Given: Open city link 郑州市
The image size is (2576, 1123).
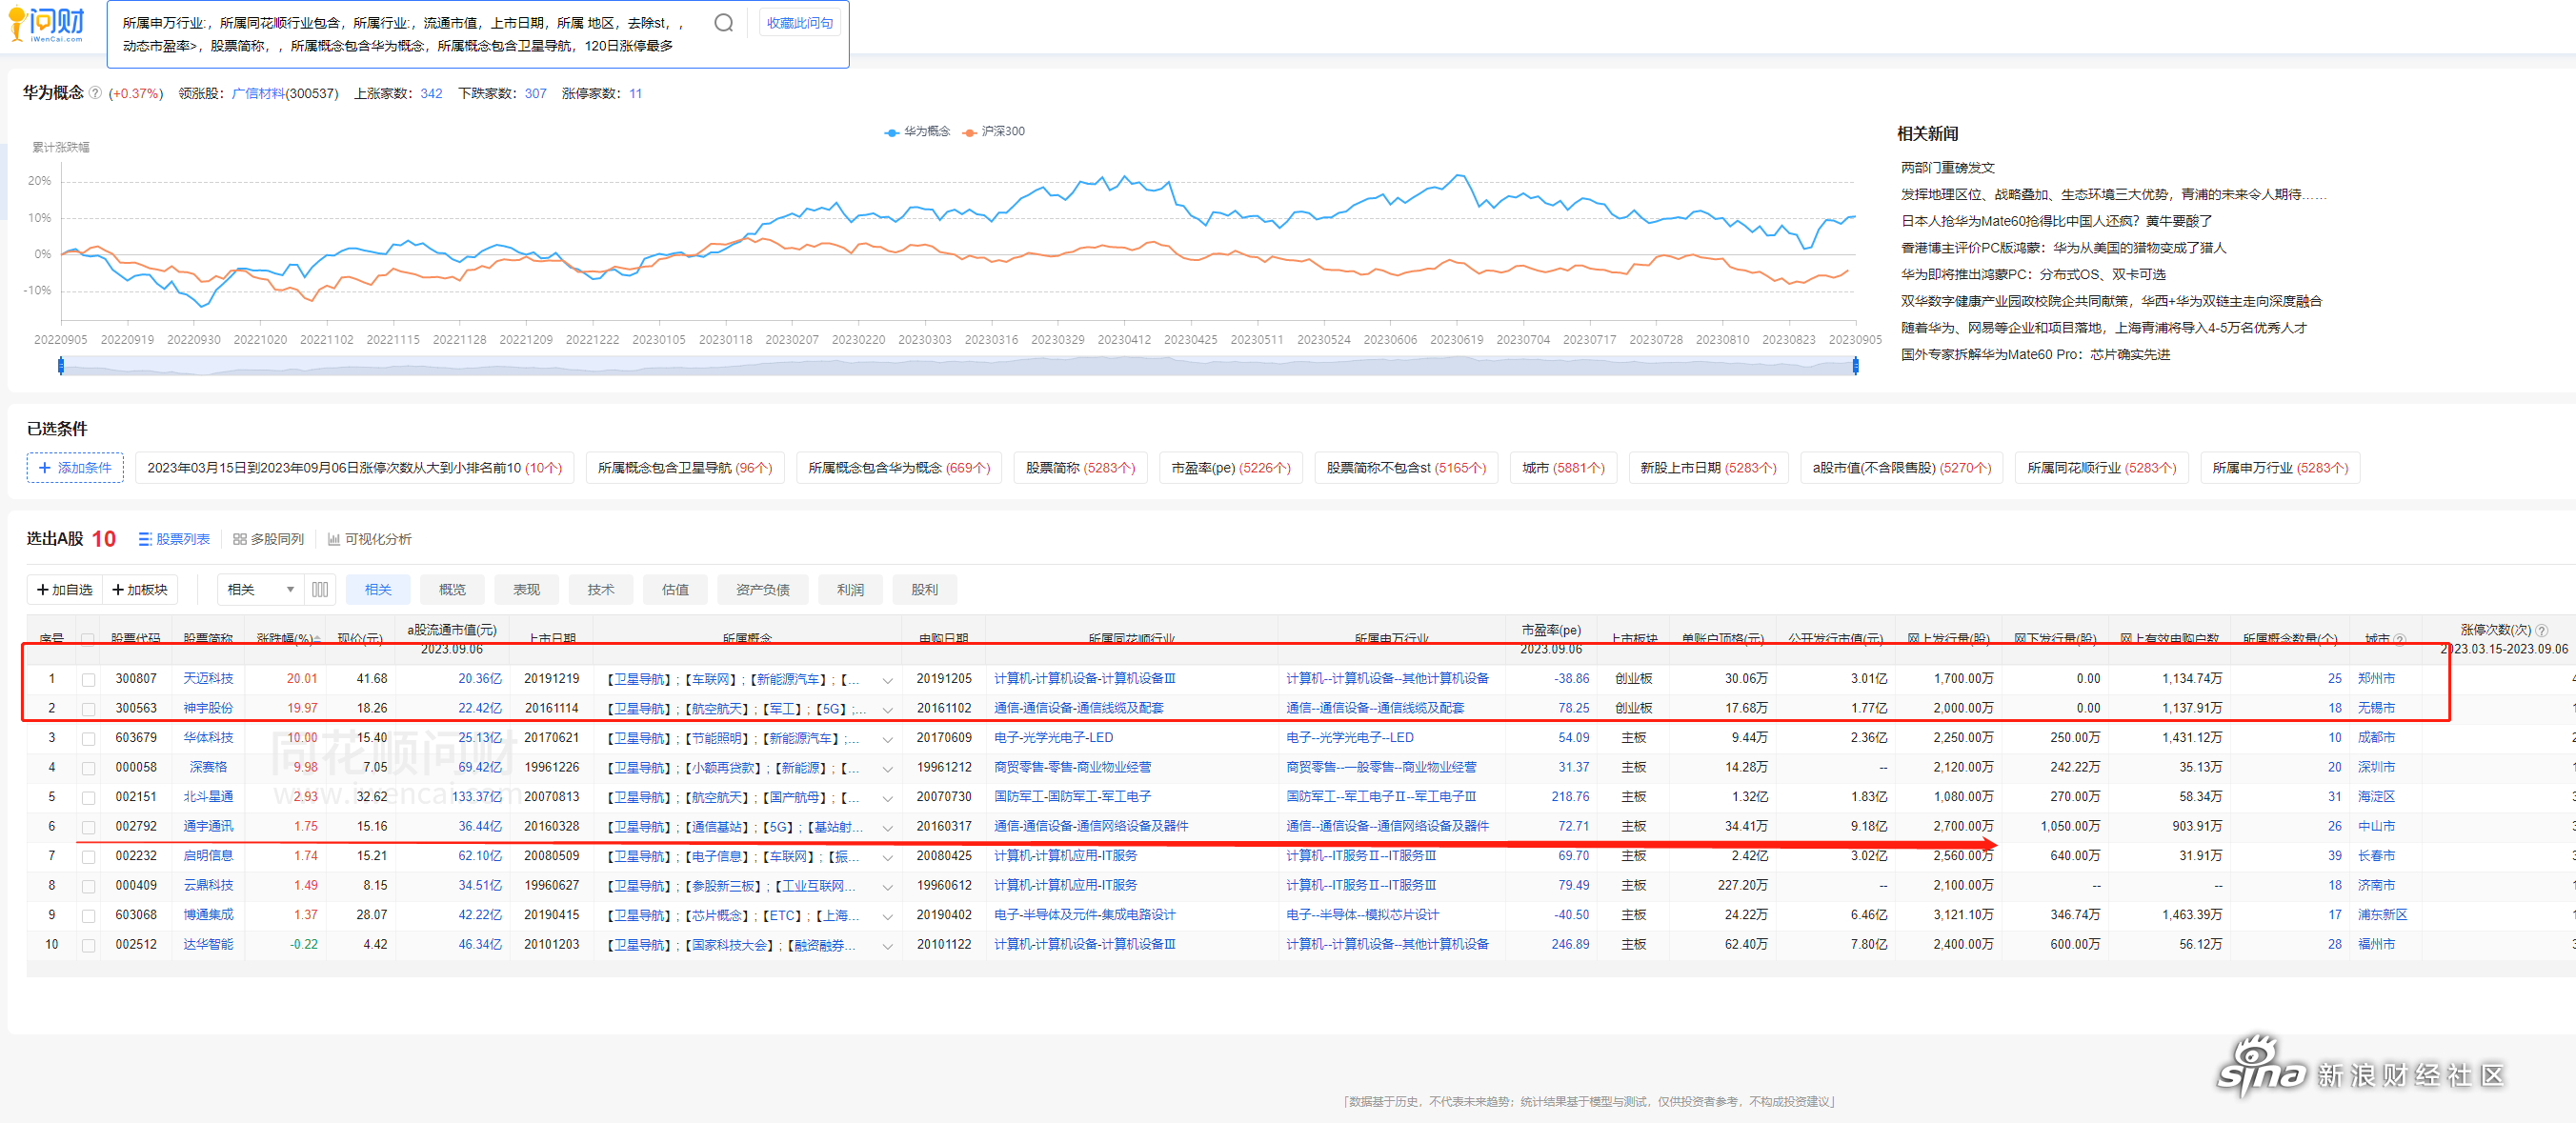Looking at the screenshot, I should click(2376, 679).
